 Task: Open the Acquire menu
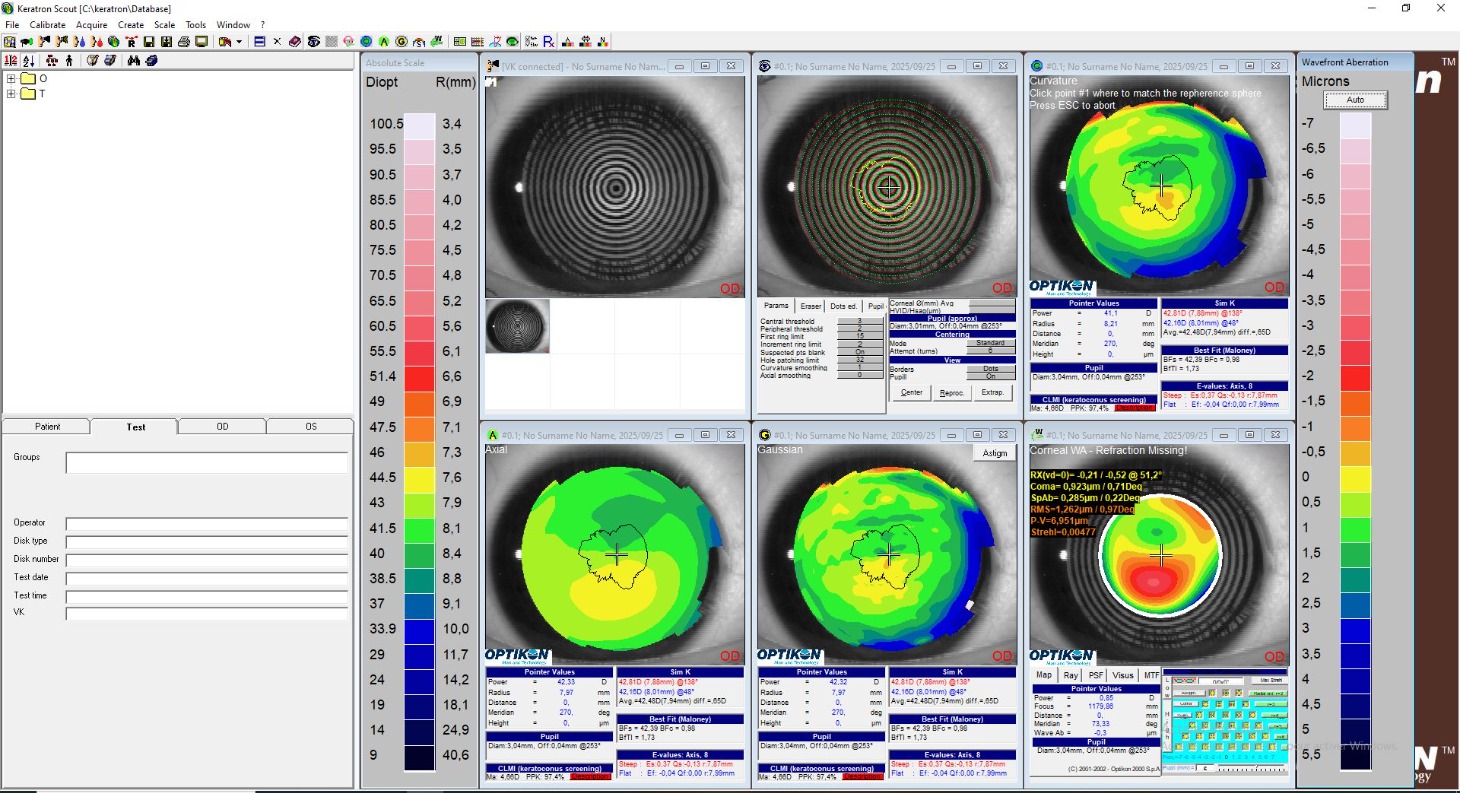coord(92,24)
